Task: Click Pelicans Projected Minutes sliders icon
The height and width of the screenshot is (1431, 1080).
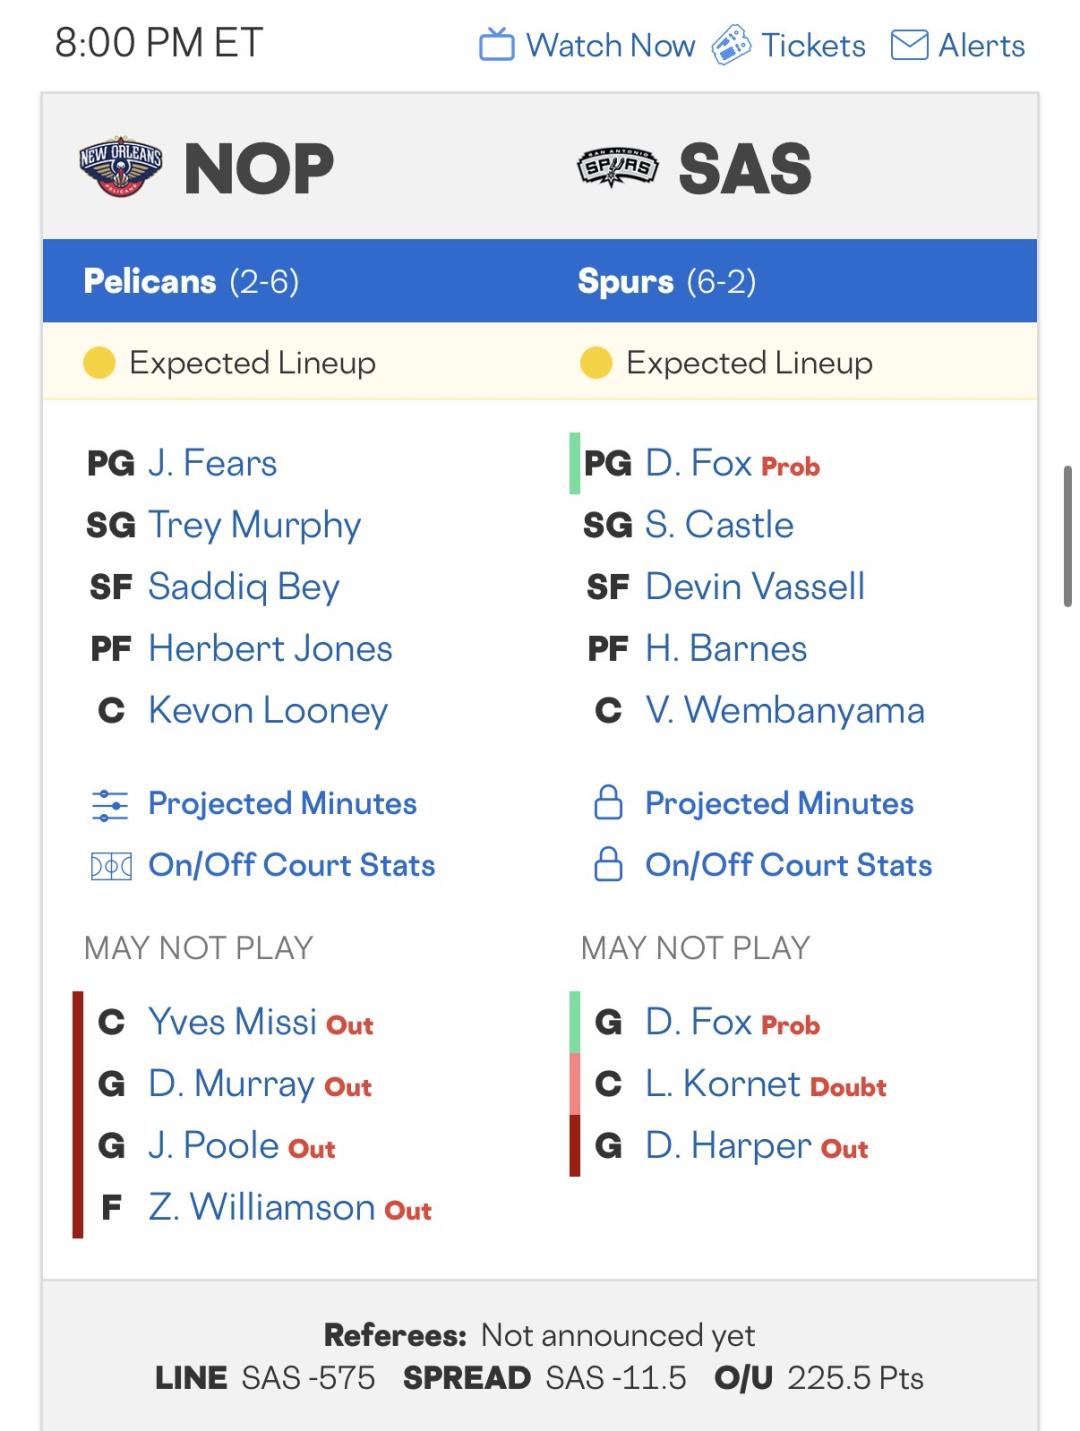Action: (x=110, y=804)
